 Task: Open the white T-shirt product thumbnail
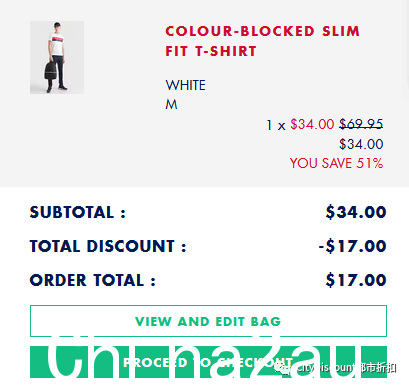[57, 57]
